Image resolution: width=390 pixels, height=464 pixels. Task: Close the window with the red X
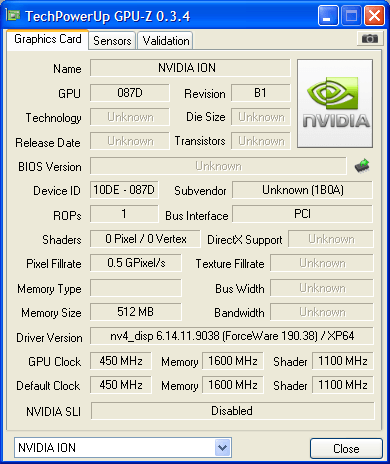coord(374,16)
